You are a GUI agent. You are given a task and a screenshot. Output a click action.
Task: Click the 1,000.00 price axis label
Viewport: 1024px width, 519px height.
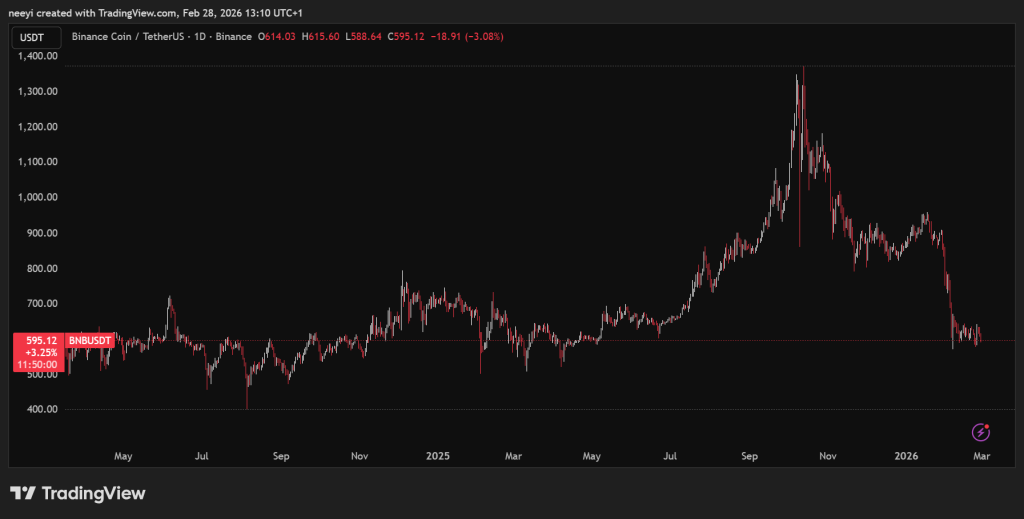[x=39, y=197]
